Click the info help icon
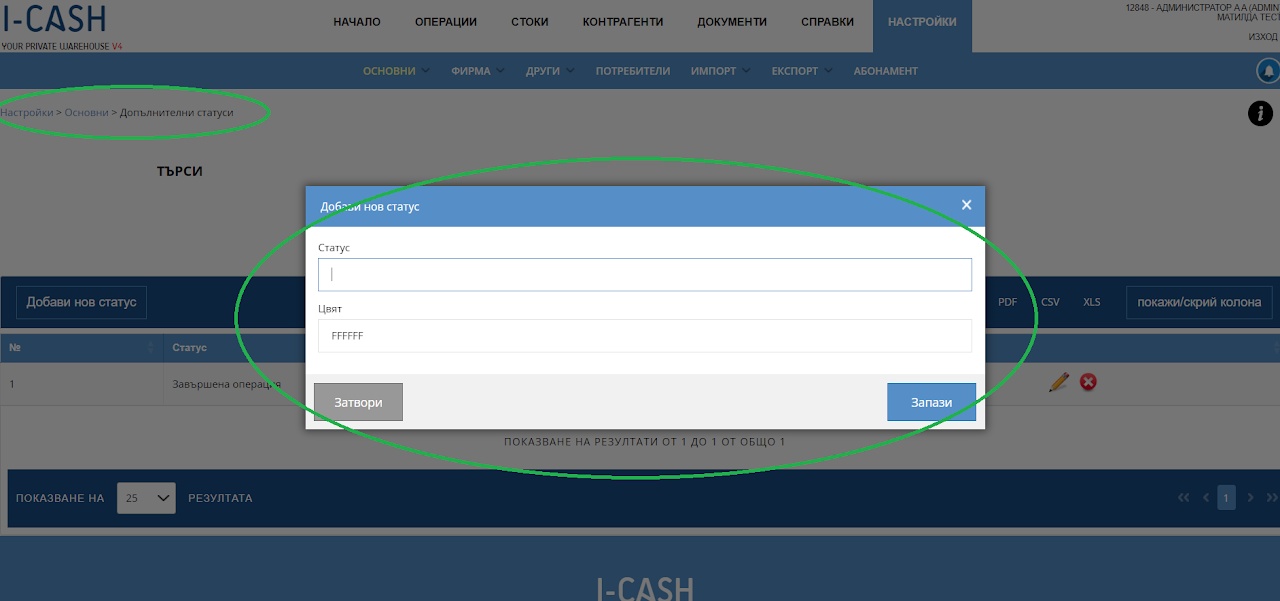Image resolution: width=1280 pixels, height=601 pixels. click(x=1260, y=113)
